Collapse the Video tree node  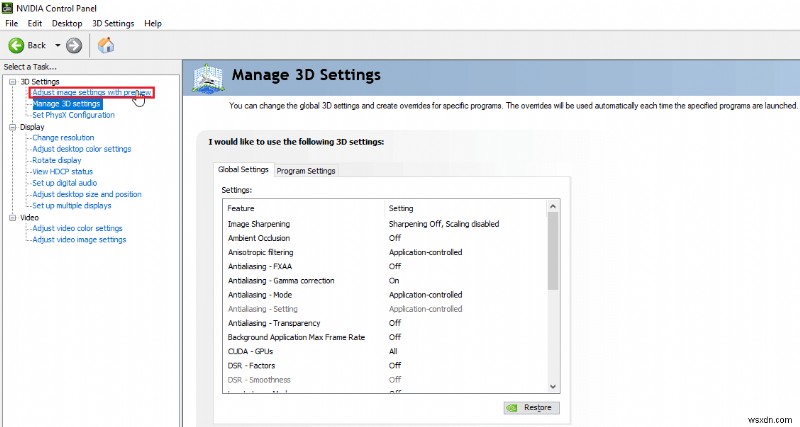13,217
